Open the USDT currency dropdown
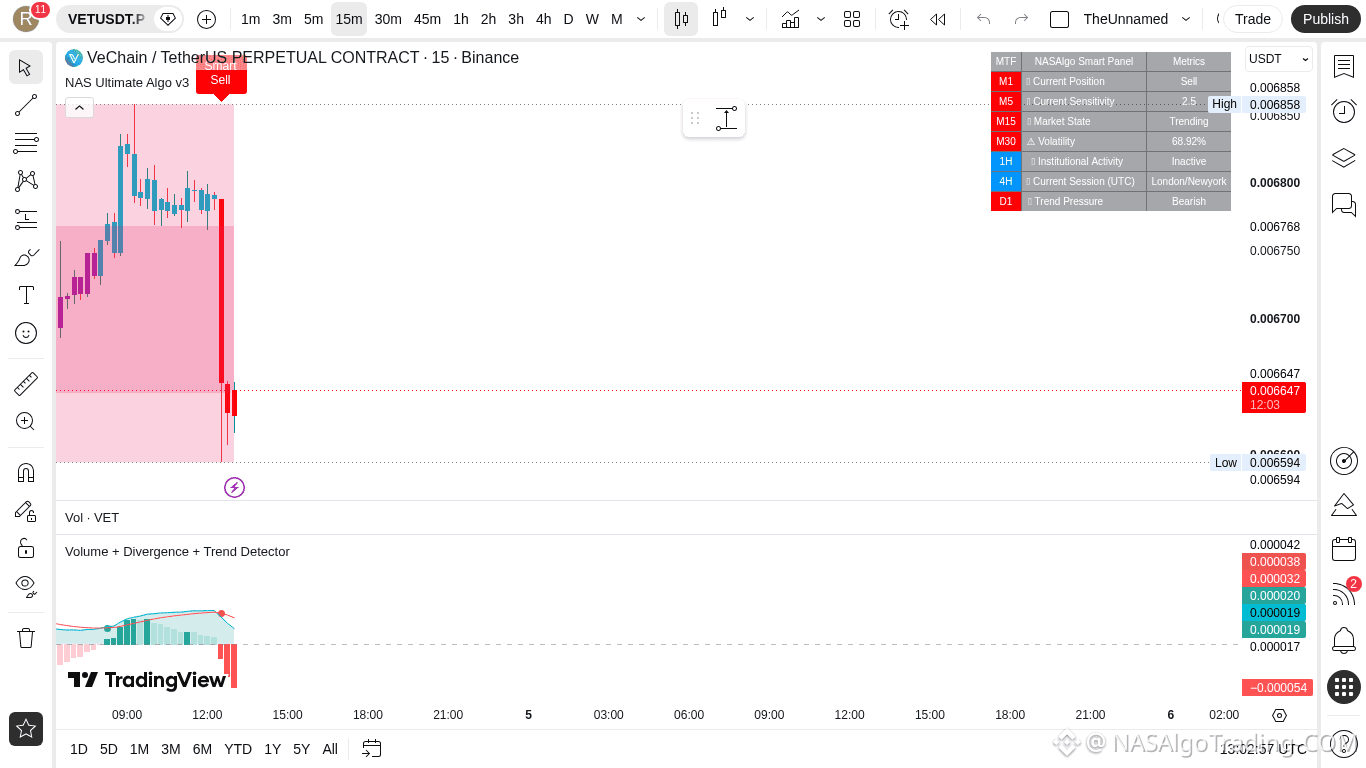 coord(1278,59)
